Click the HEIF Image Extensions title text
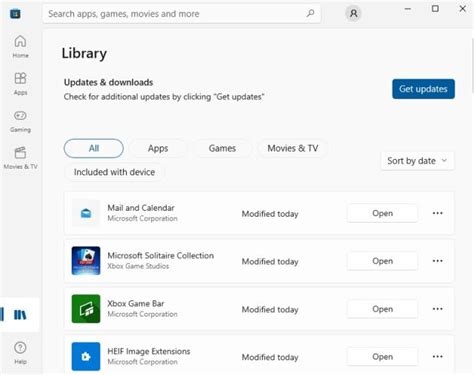The image size is (474, 375). pyautogui.click(x=149, y=351)
